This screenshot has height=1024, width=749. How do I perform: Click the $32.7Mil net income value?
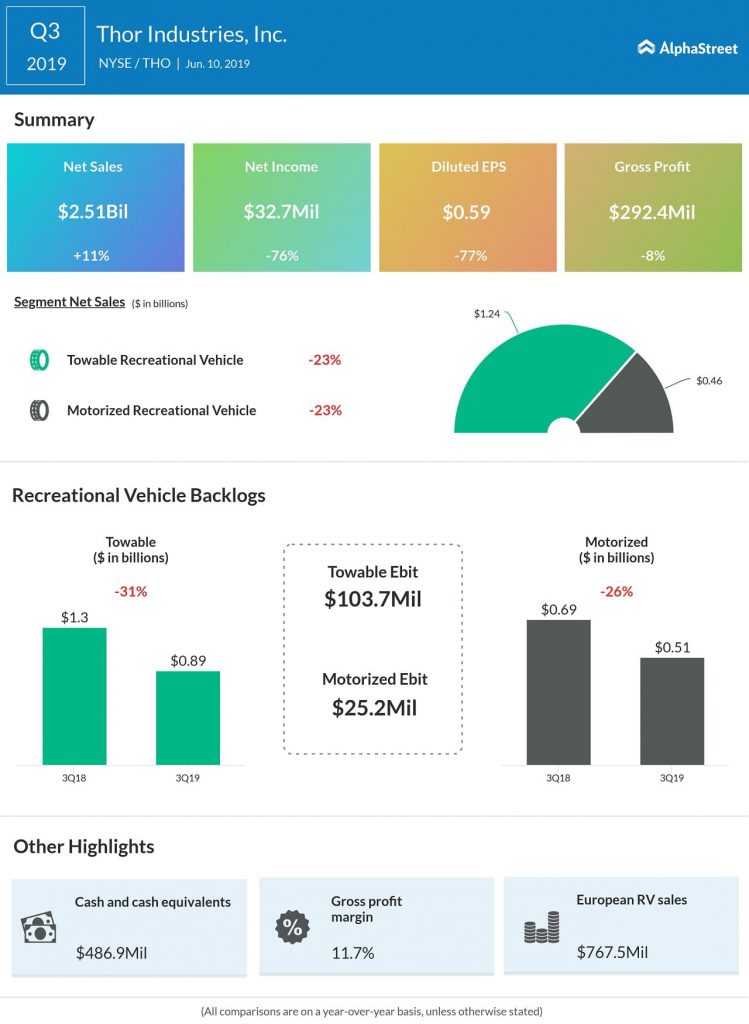(281, 212)
